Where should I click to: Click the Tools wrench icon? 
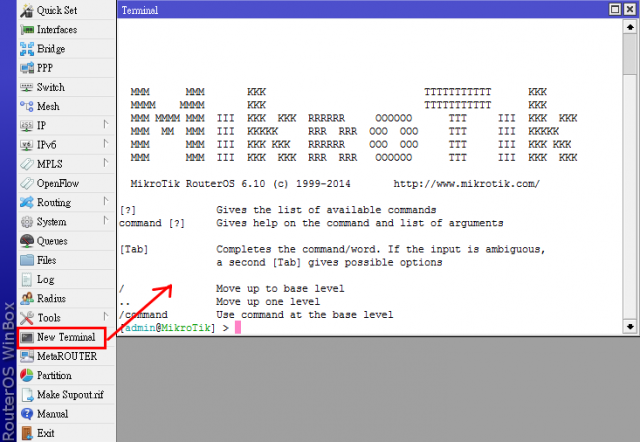pyautogui.click(x=27, y=318)
